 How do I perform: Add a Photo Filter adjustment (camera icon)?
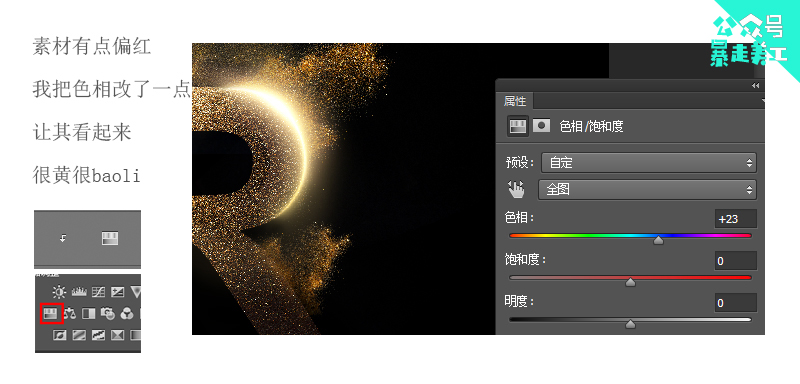(x=108, y=313)
